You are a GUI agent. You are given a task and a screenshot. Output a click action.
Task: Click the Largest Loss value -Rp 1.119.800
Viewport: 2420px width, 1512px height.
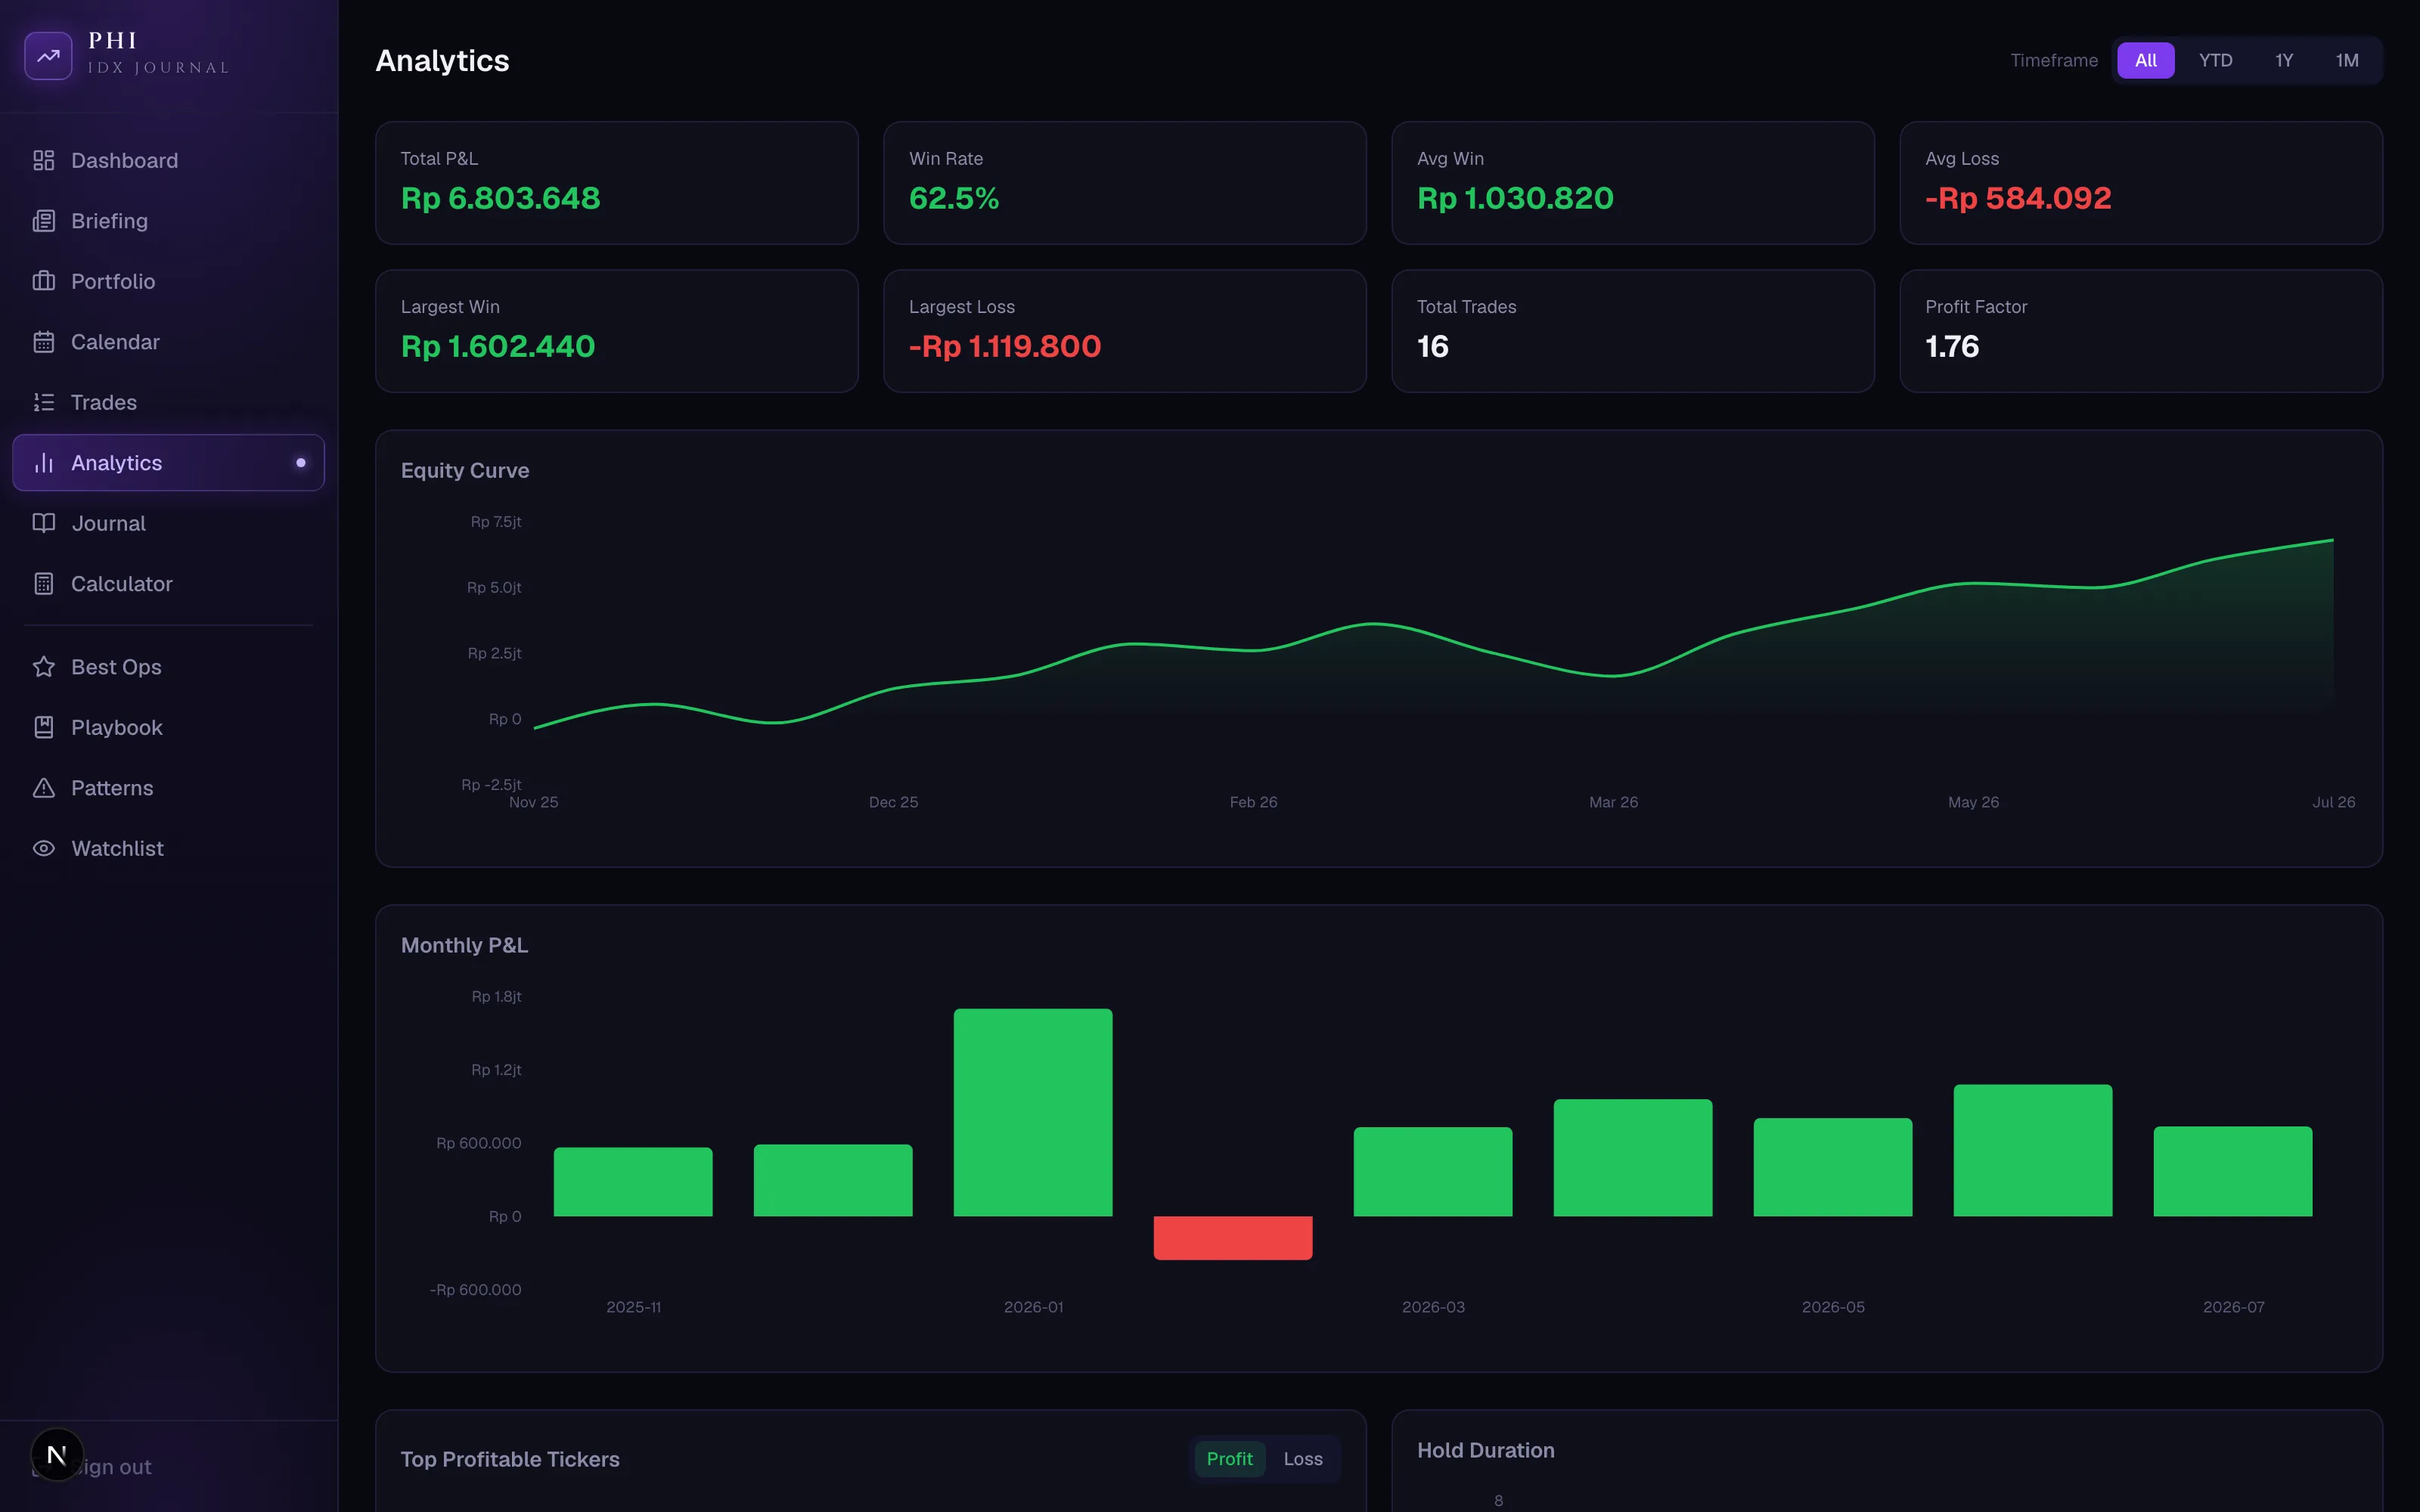click(x=1005, y=346)
